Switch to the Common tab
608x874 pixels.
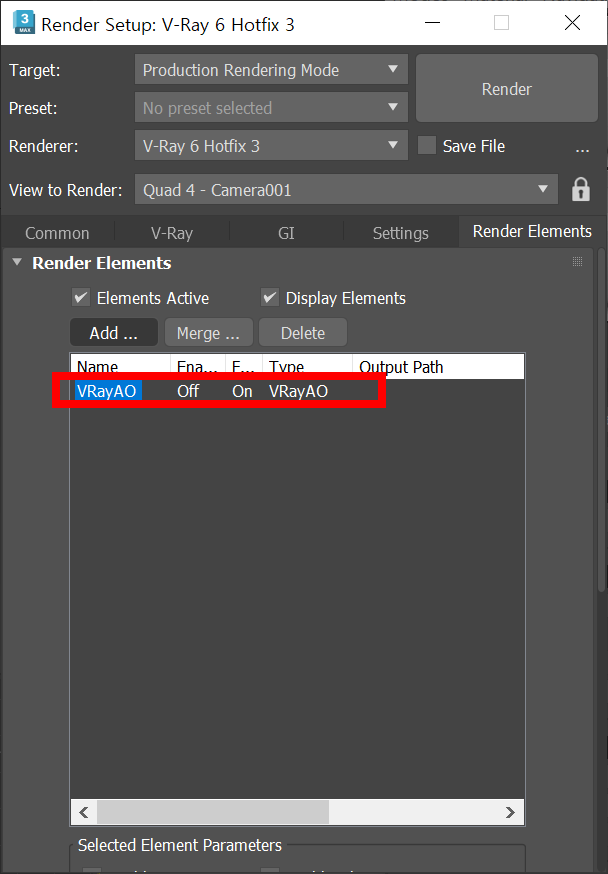[57, 233]
